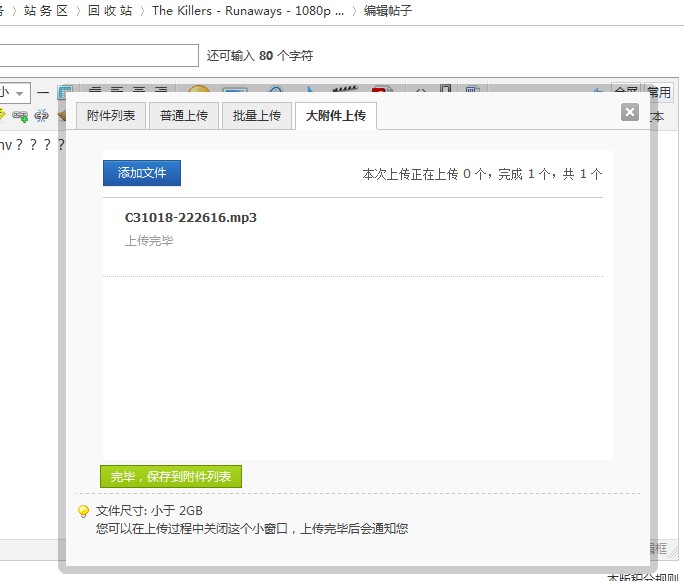
Task: Close the attachment upload dialog
Action: (x=629, y=113)
